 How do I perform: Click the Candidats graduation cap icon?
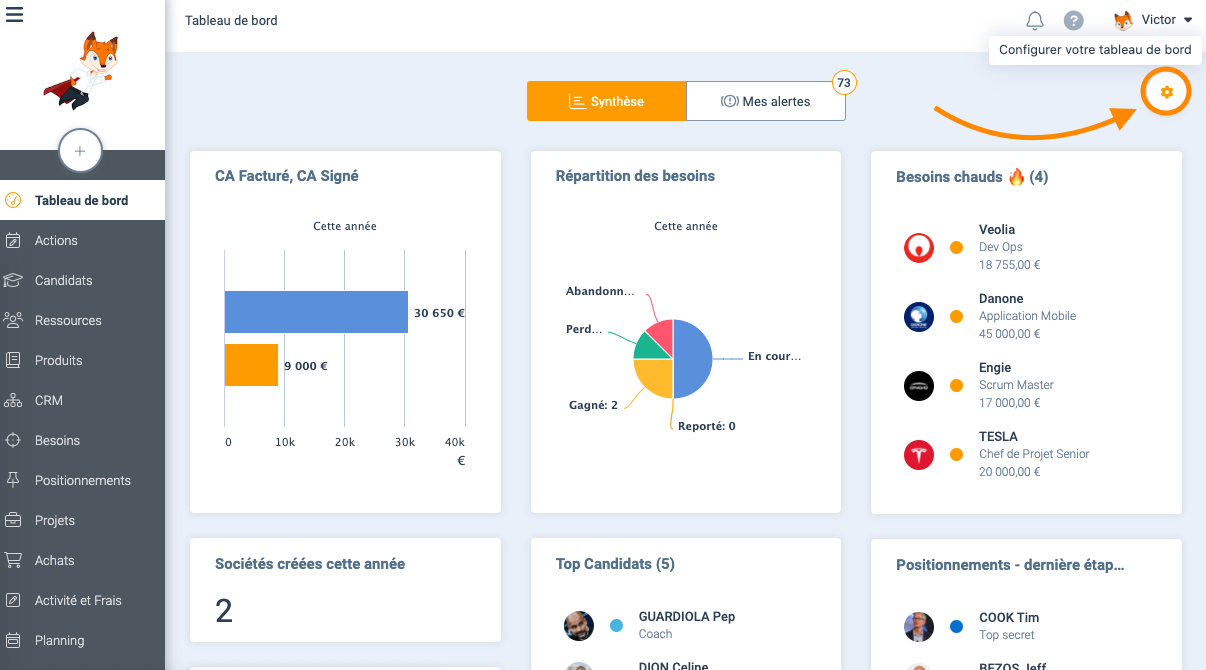click(13, 280)
